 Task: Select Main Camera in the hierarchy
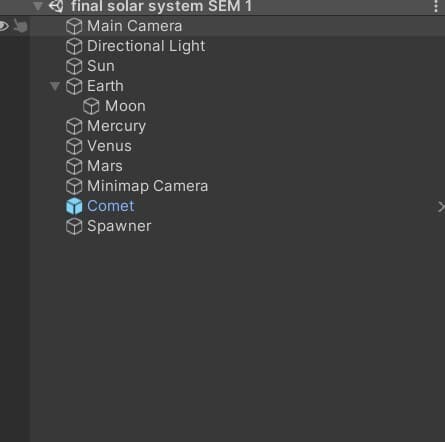pyautogui.click(x=134, y=26)
